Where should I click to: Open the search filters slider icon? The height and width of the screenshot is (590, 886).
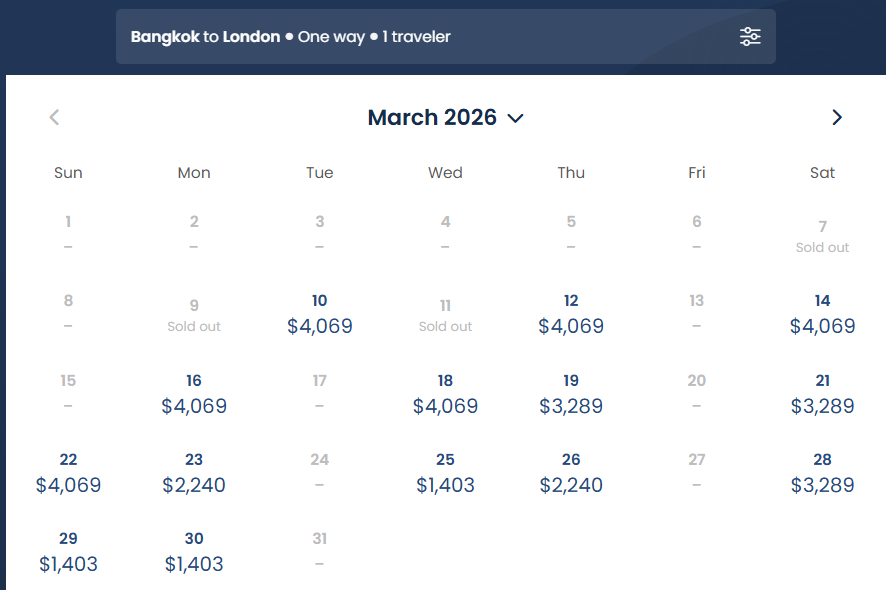coord(750,37)
